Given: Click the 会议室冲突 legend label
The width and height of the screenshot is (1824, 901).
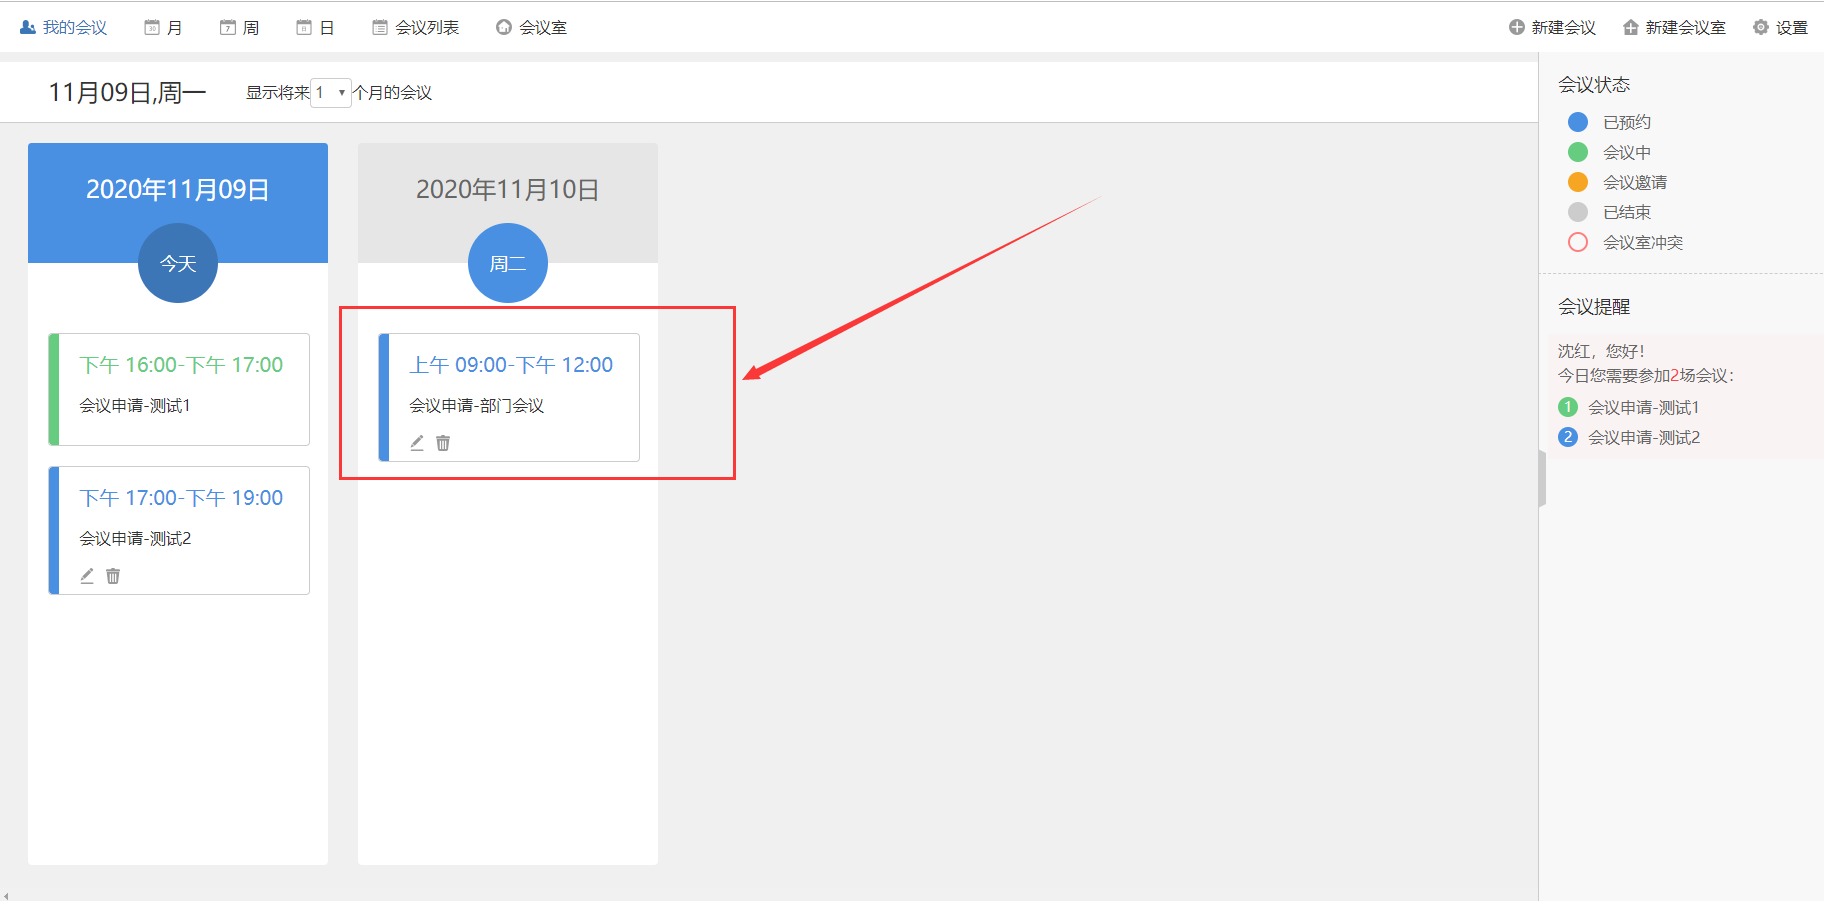Looking at the screenshot, I should 1643,242.
